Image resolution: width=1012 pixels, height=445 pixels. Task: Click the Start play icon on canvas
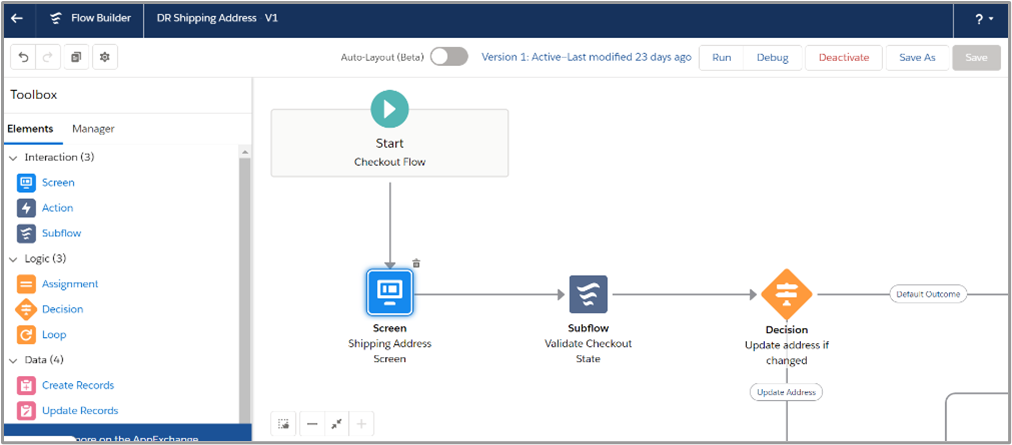coord(390,109)
